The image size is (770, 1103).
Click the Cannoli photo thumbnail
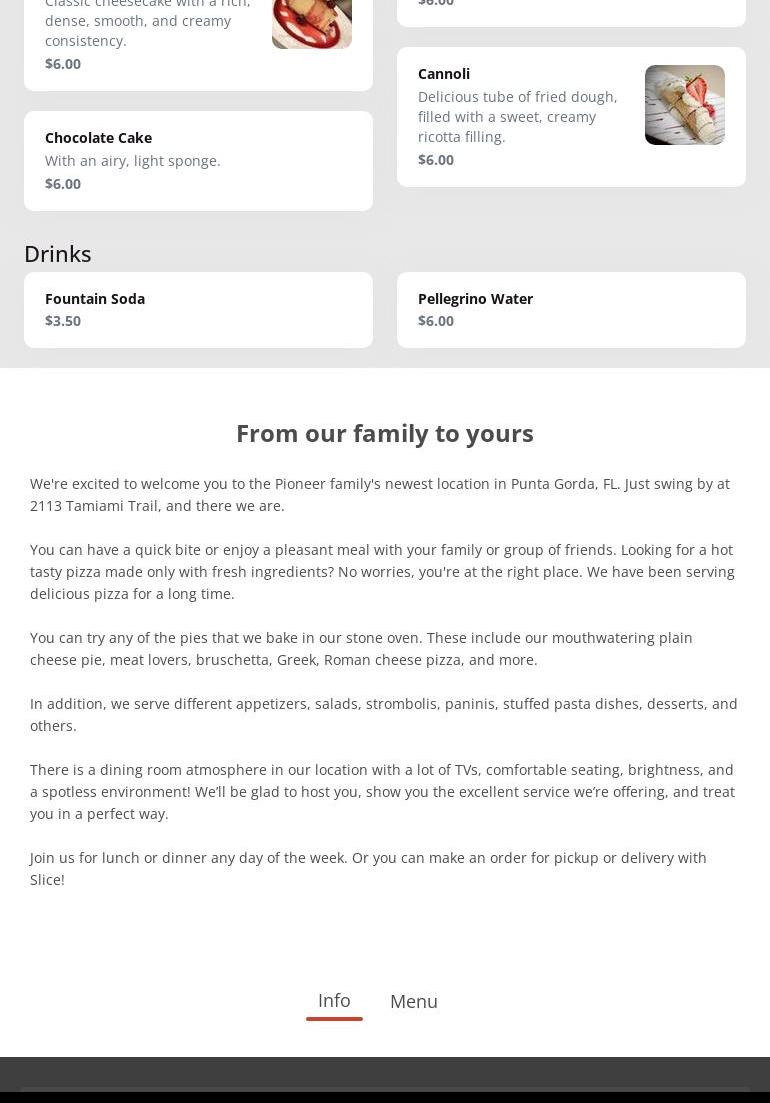(x=684, y=105)
